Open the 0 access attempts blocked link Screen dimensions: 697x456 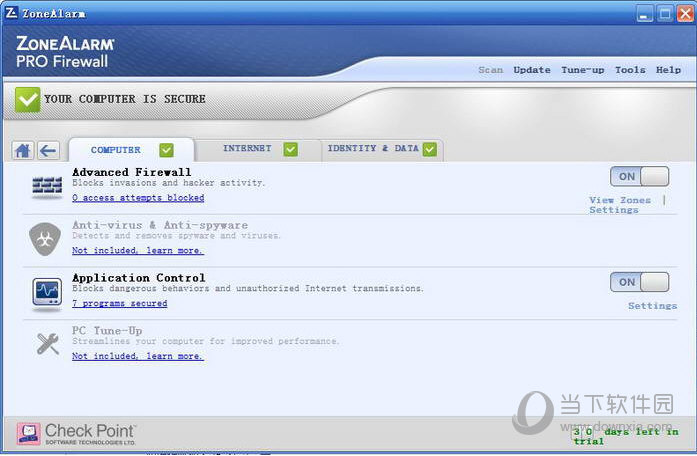(x=138, y=198)
